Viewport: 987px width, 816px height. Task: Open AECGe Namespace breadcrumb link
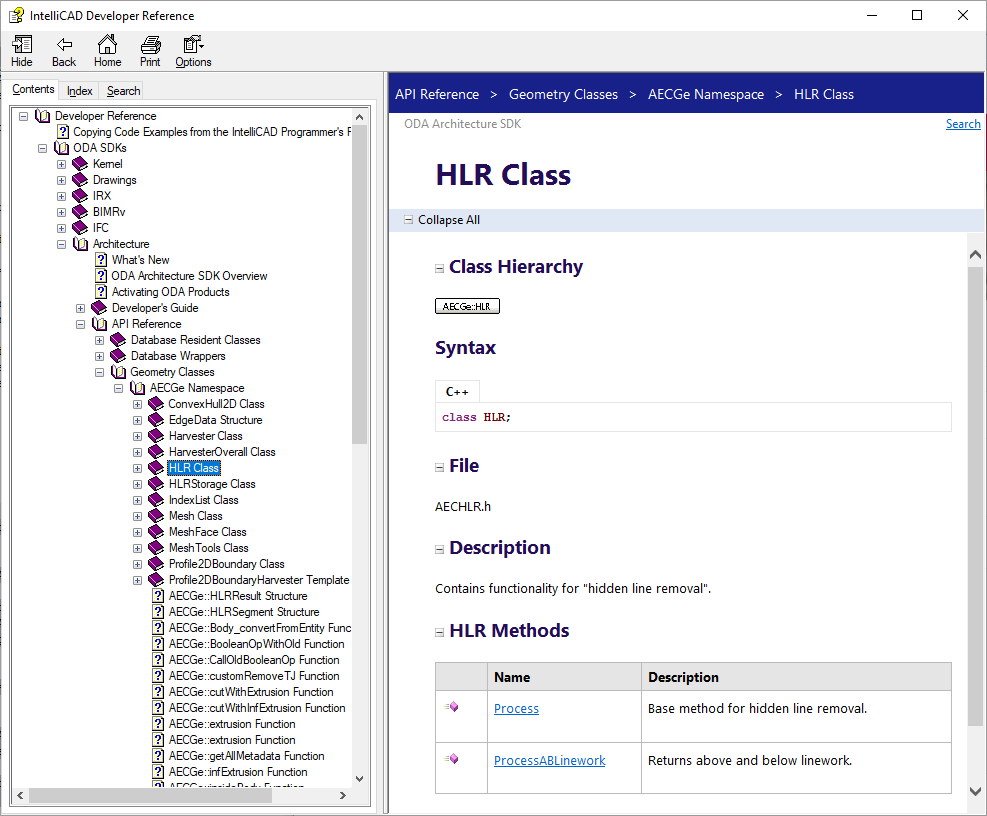pos(706,94)
